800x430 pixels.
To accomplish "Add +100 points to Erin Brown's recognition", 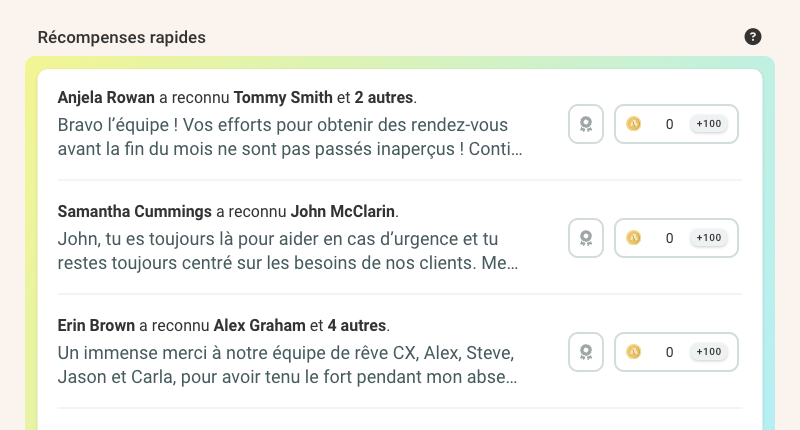I will (x=708, y=352).
